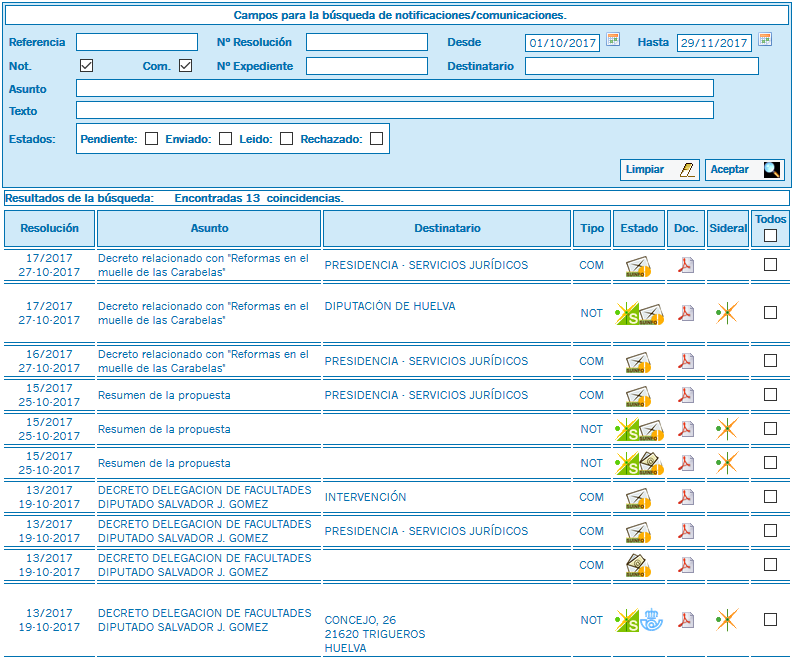
Task: Enable the Rechazado state filter
Action: (x=376, y=138)
